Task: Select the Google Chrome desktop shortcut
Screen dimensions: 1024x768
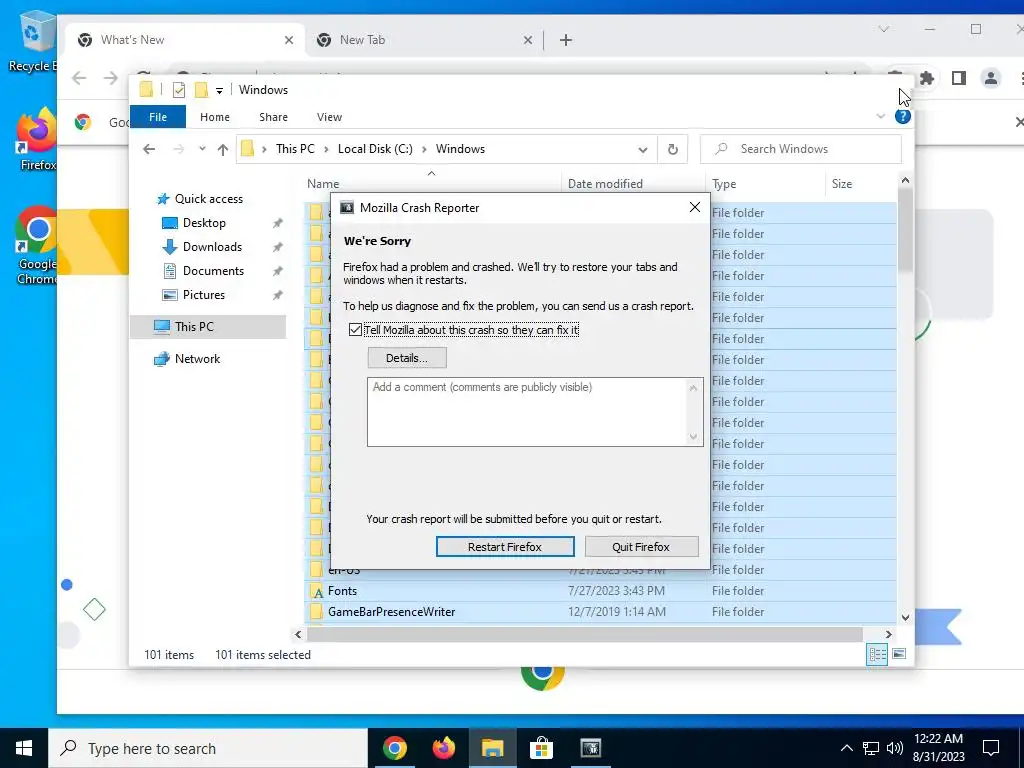Action: (37, 245)
